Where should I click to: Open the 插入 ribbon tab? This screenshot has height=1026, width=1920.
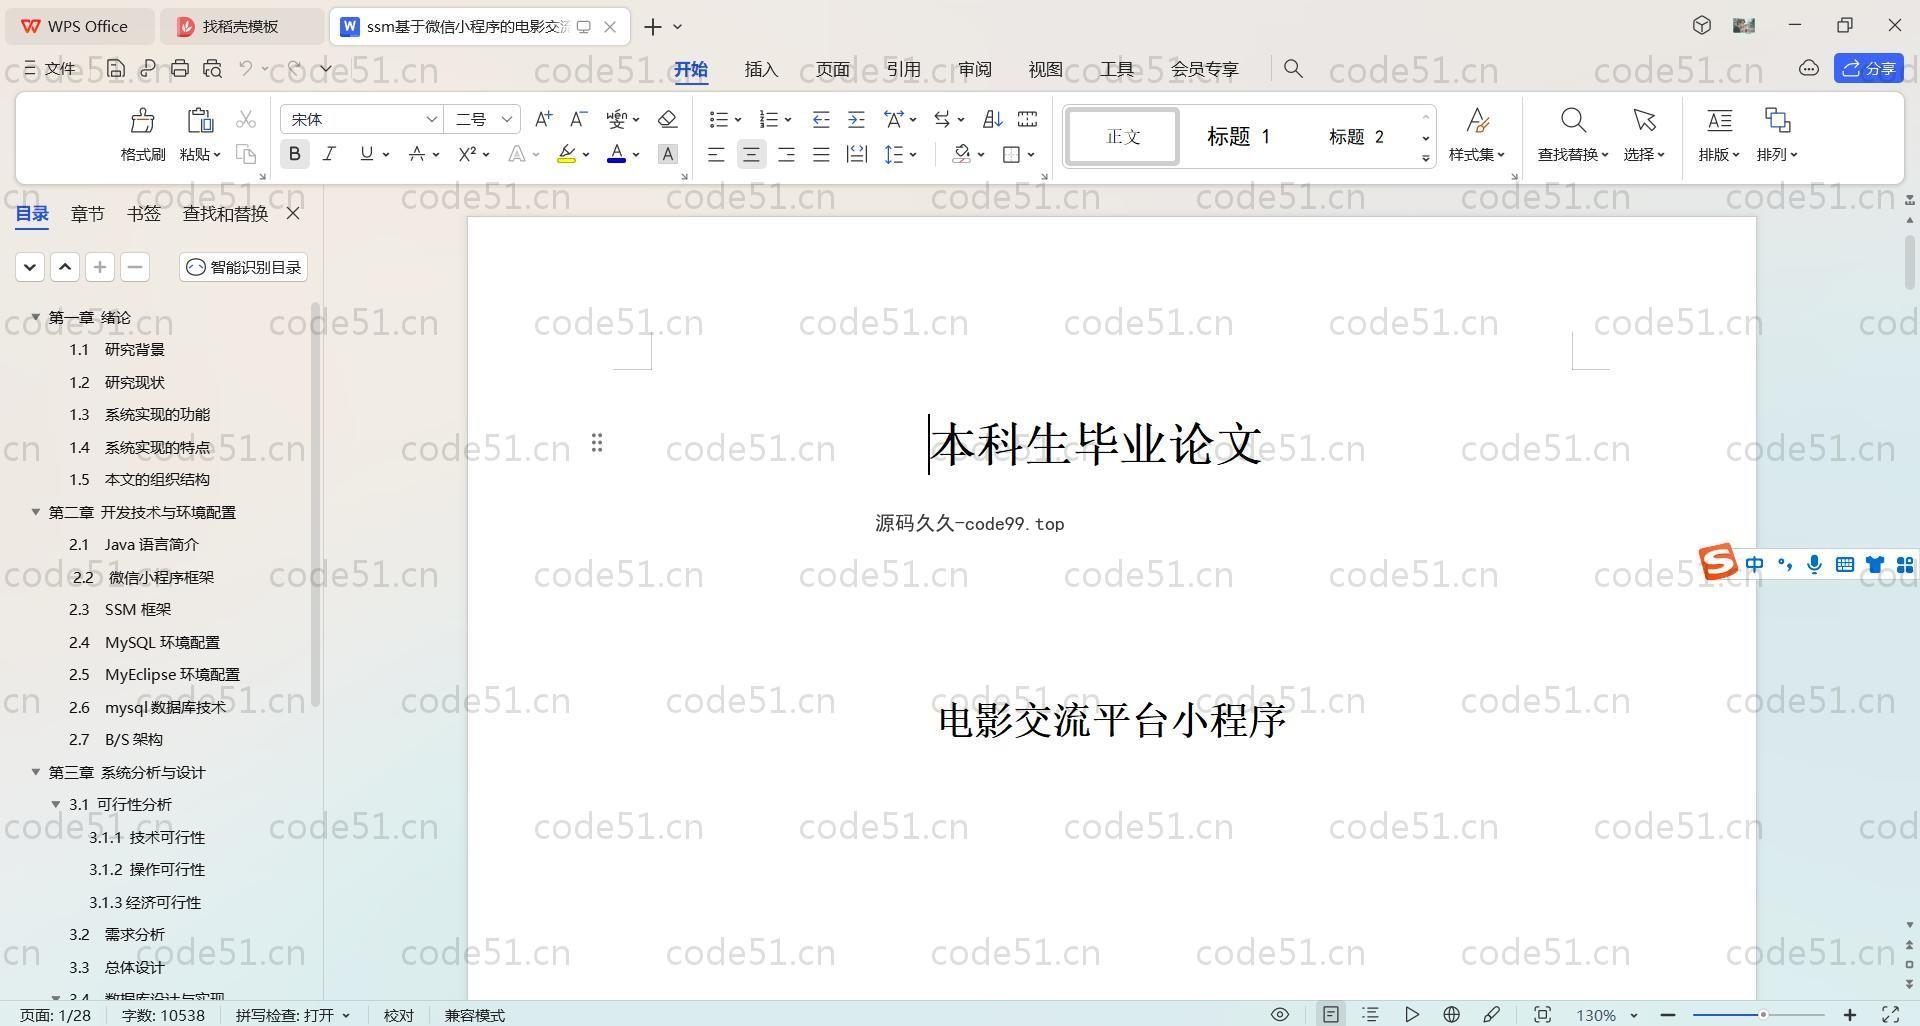pos(761,69)
